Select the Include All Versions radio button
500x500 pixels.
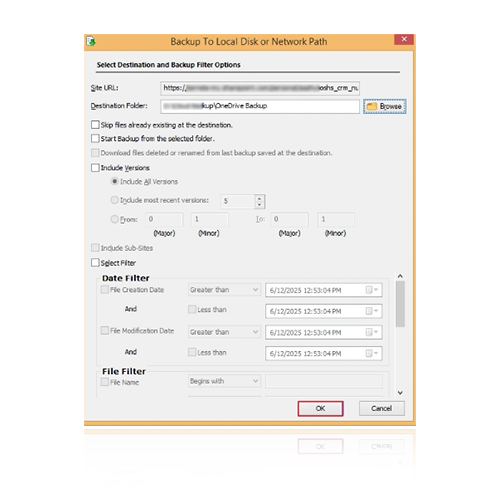[x=114, y=181]
